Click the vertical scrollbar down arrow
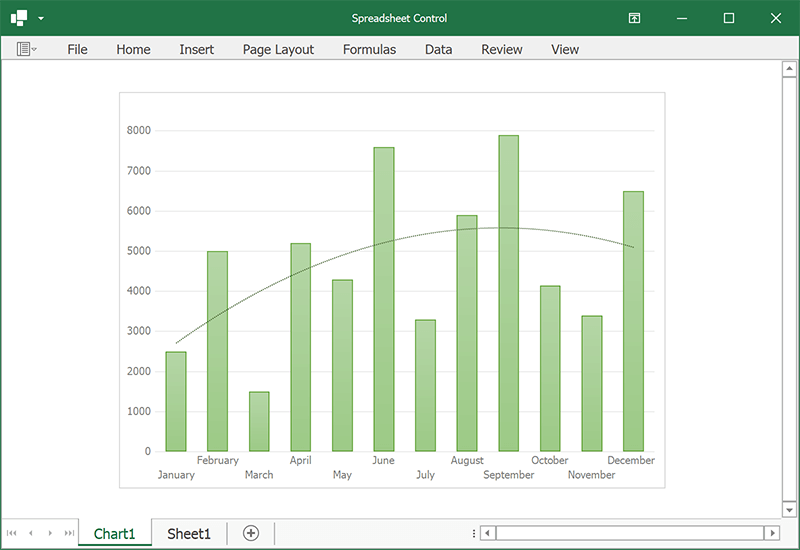Screen dimensions: 800x550 coord(788,509)
